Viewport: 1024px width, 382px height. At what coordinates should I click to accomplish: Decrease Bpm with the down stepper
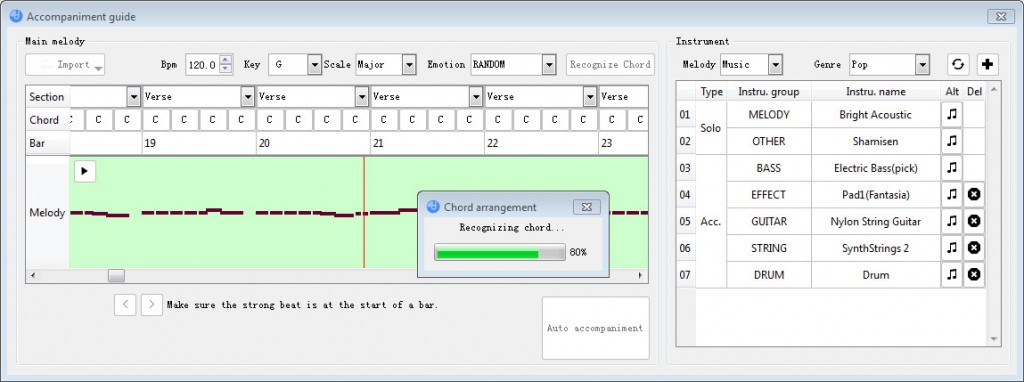coord(226,69)
